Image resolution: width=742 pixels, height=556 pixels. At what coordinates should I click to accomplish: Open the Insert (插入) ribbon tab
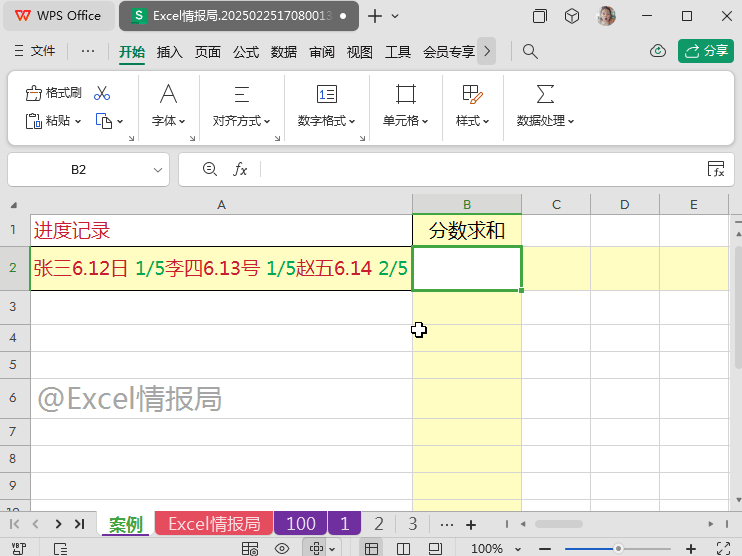point(170,51)
